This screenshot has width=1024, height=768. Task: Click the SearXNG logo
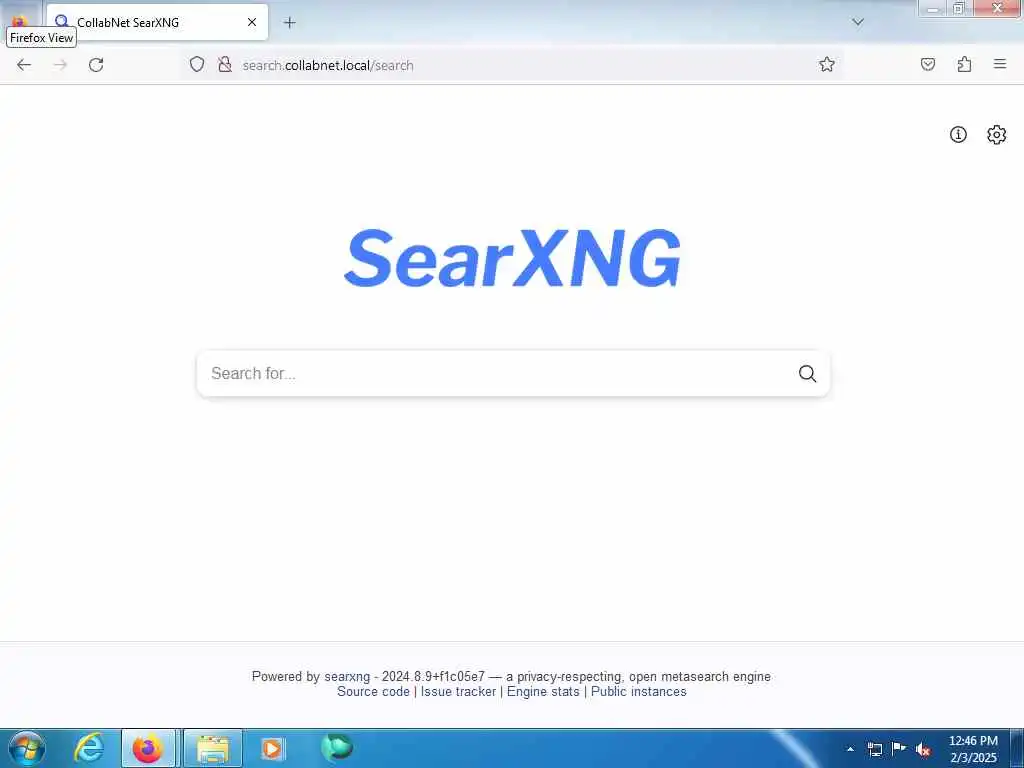(512, 257)
